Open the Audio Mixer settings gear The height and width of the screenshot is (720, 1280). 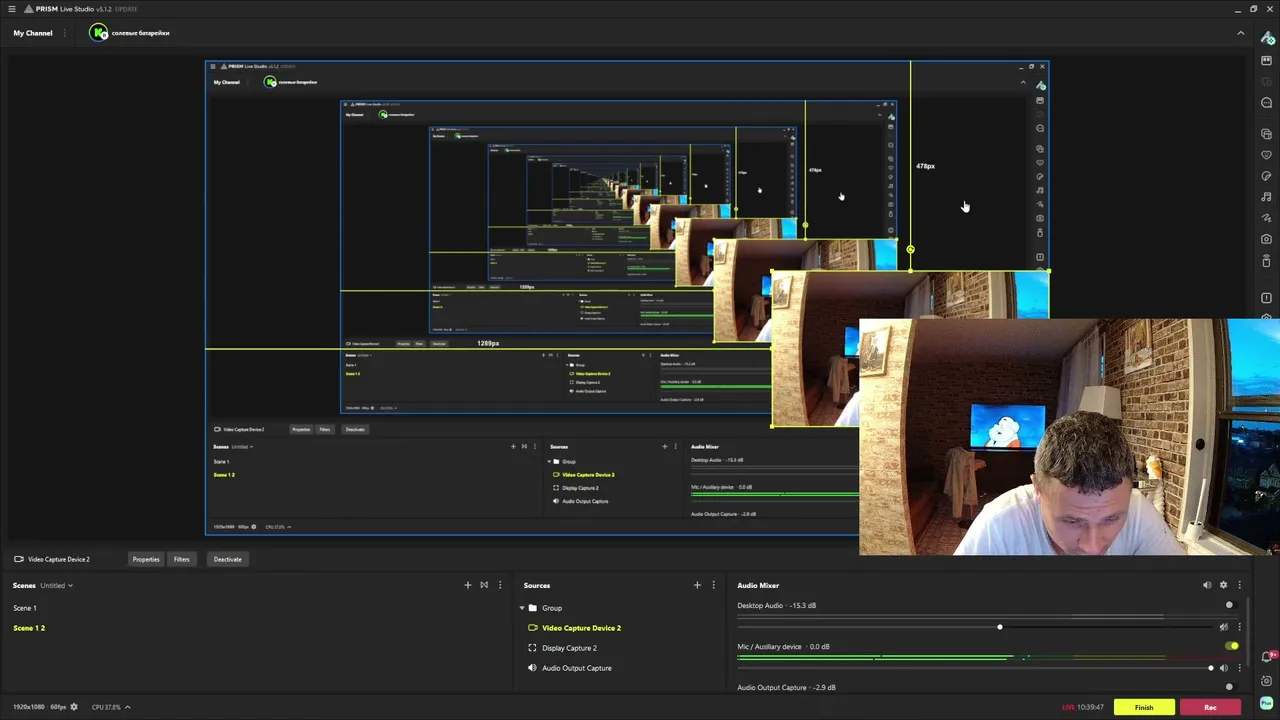pos(1223,585)
